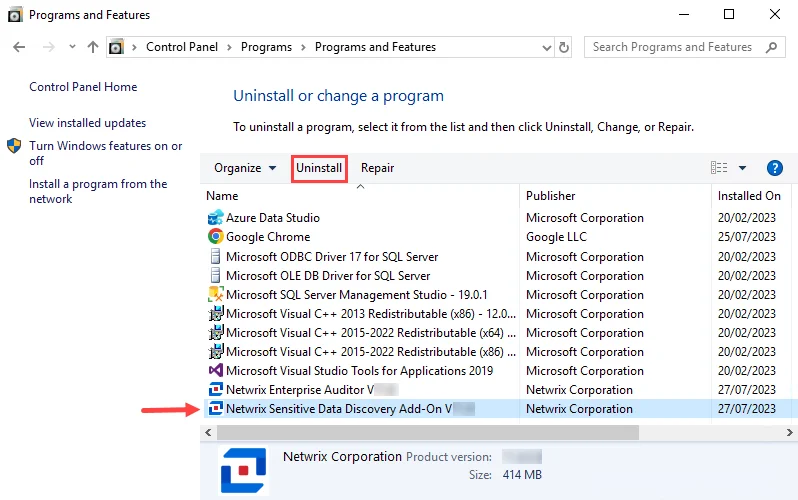
Task: Open the recent locations dropdown arrow
Action: point(72,47)
